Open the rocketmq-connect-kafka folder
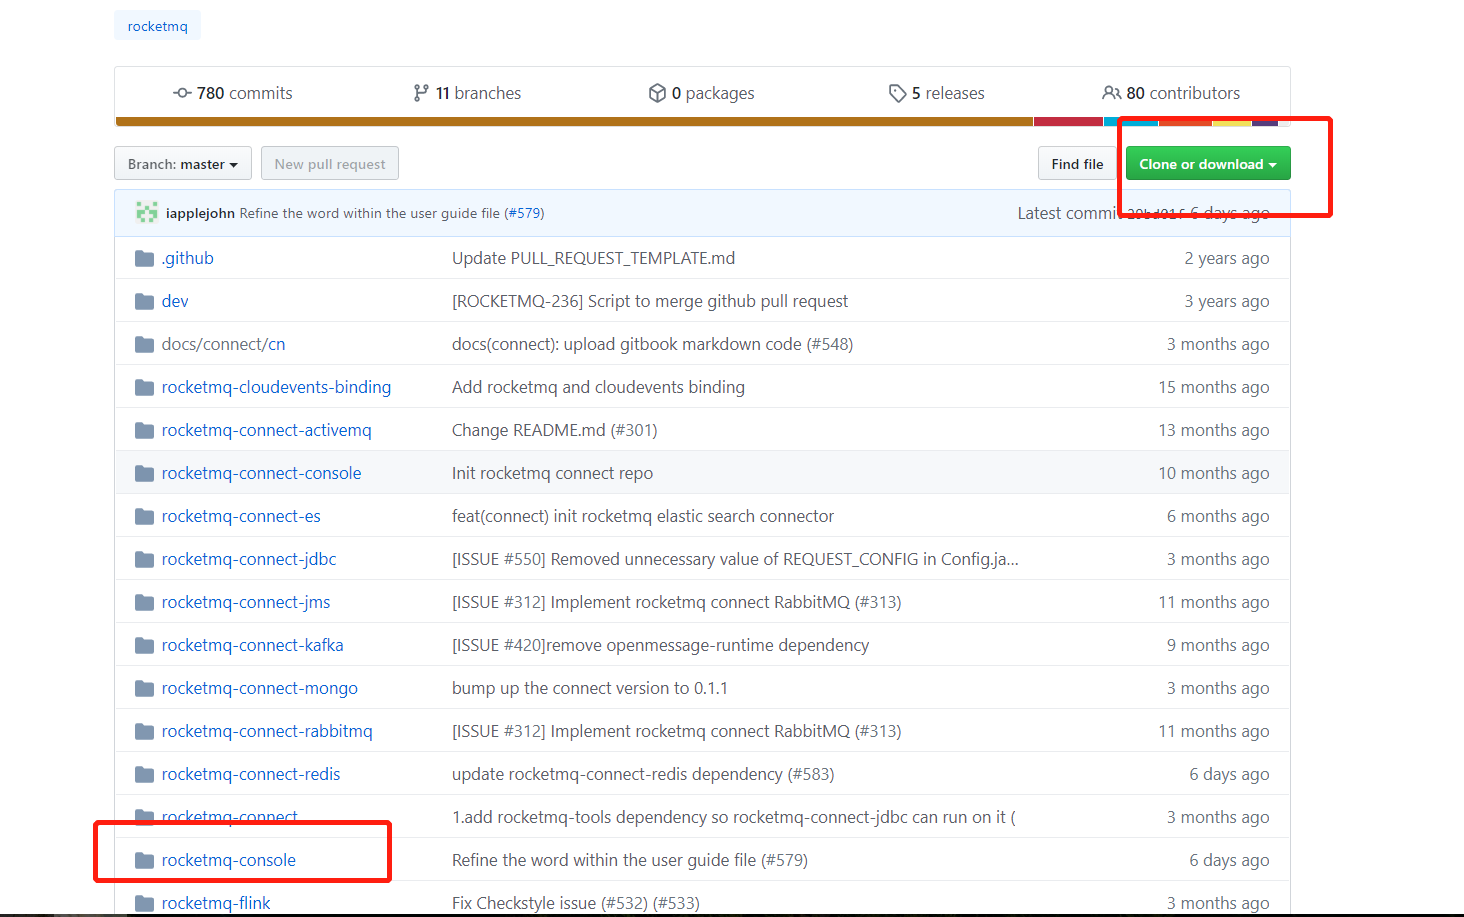The height and width of the screenshot is (917, 1464). pyautogui.click(x=252, y=645)
